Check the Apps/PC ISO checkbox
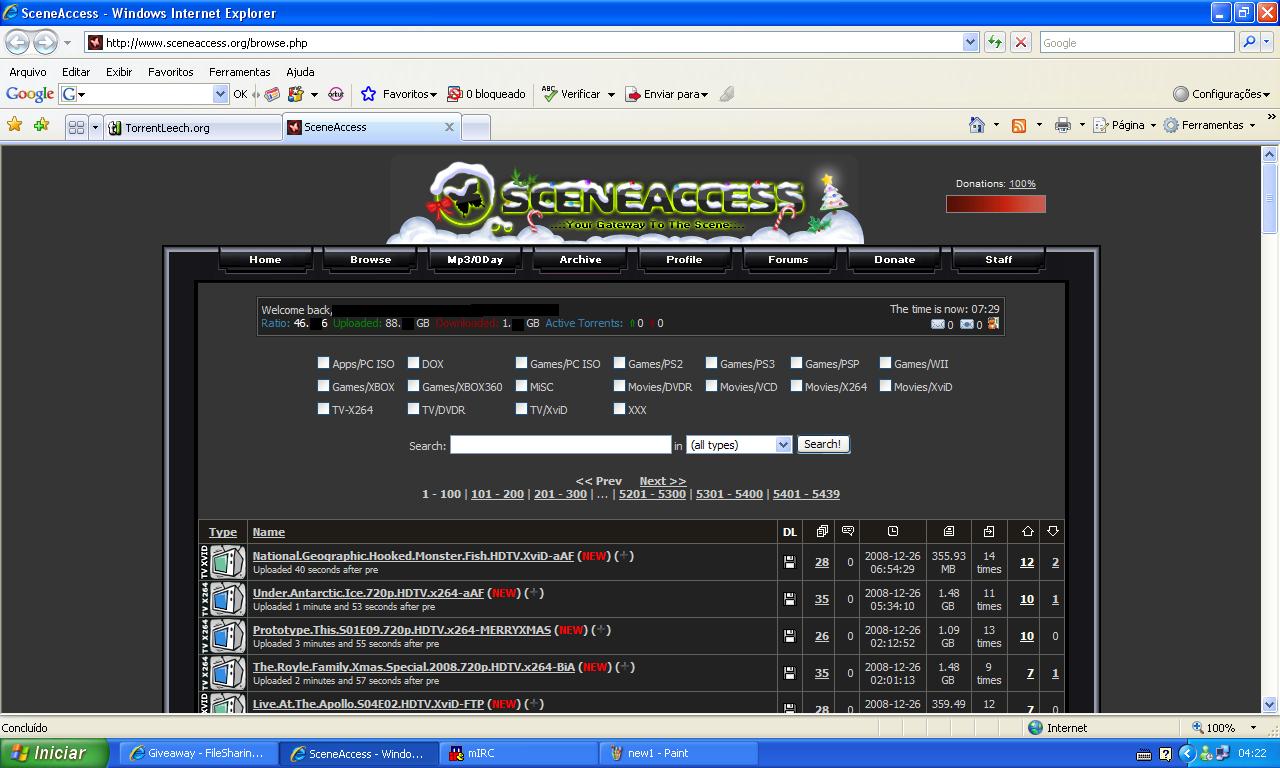The width and height of the screenshot is (1280, 768). pos(323,363)
